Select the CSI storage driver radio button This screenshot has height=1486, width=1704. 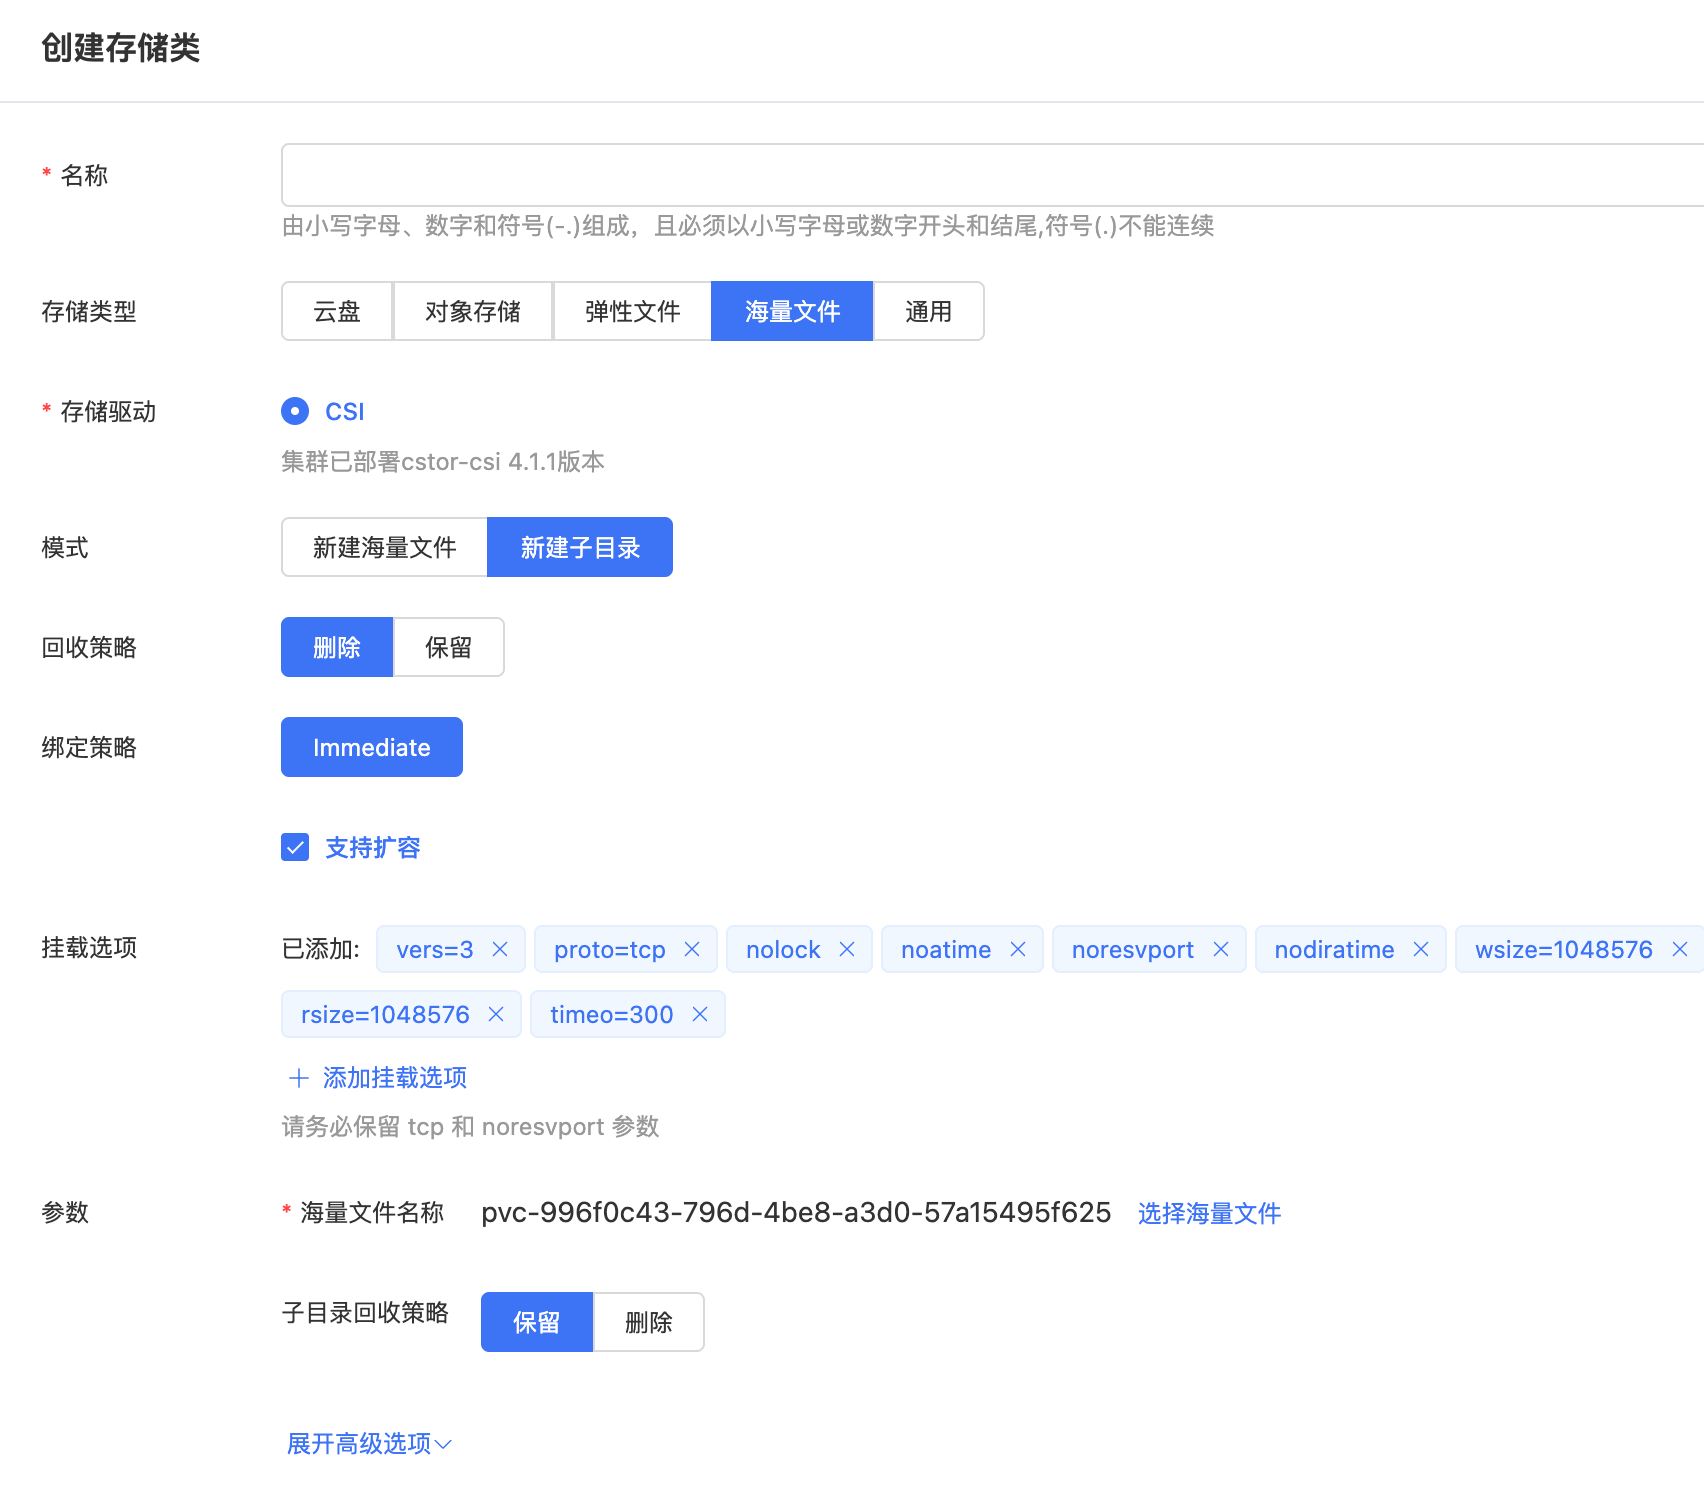295,411
